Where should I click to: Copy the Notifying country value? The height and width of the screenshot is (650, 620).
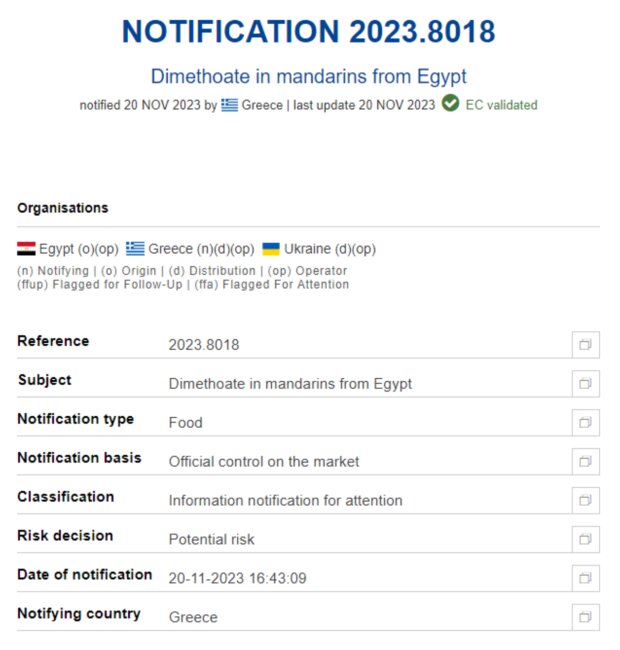[x=586, y=616]
